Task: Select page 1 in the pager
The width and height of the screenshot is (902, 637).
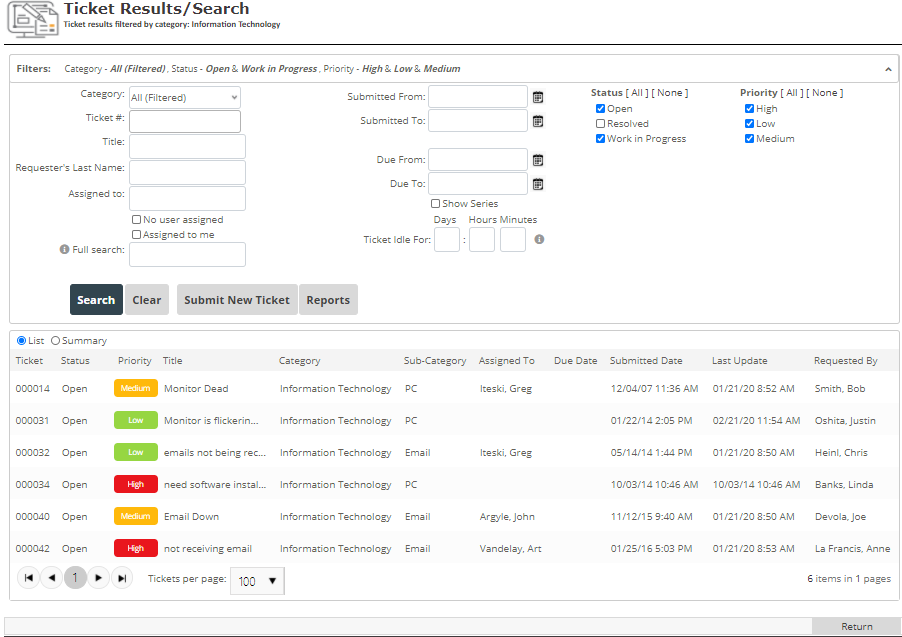Action: pyautogui.click(x=75, y=578)
